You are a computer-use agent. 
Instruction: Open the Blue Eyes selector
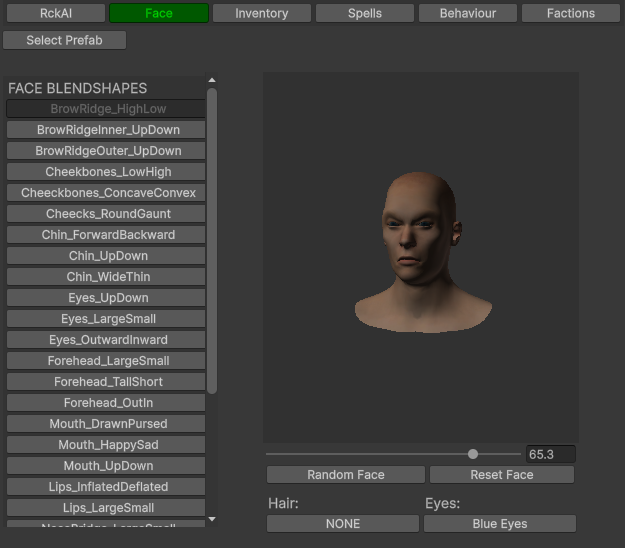click(x=500, y=524)
